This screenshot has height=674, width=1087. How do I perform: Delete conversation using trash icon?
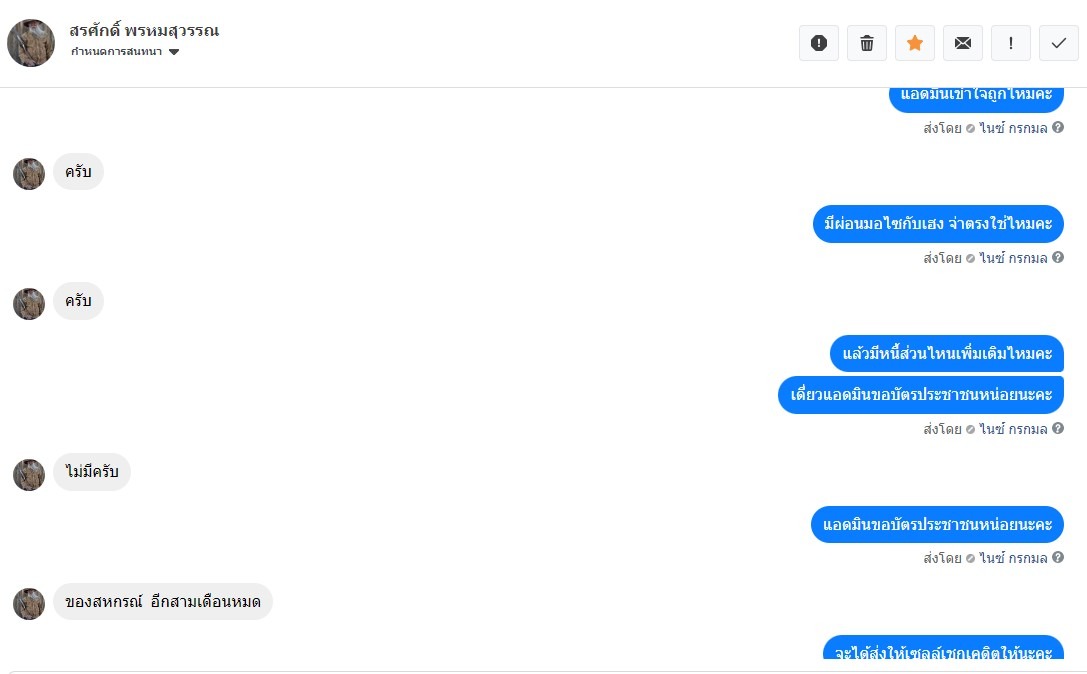(867, 43)
